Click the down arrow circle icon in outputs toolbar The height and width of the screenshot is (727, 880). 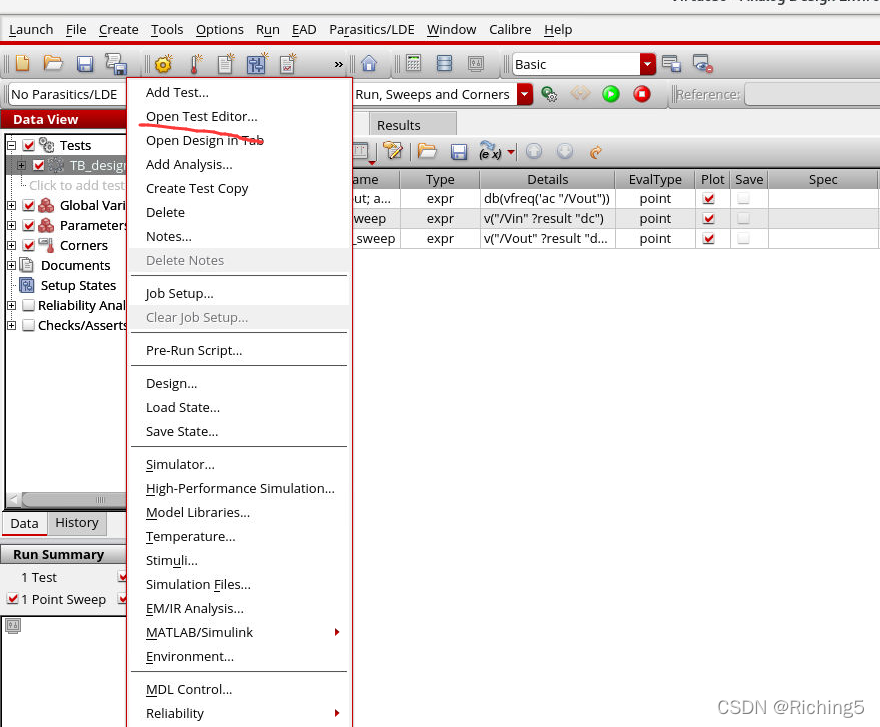(x=565, y=151)
